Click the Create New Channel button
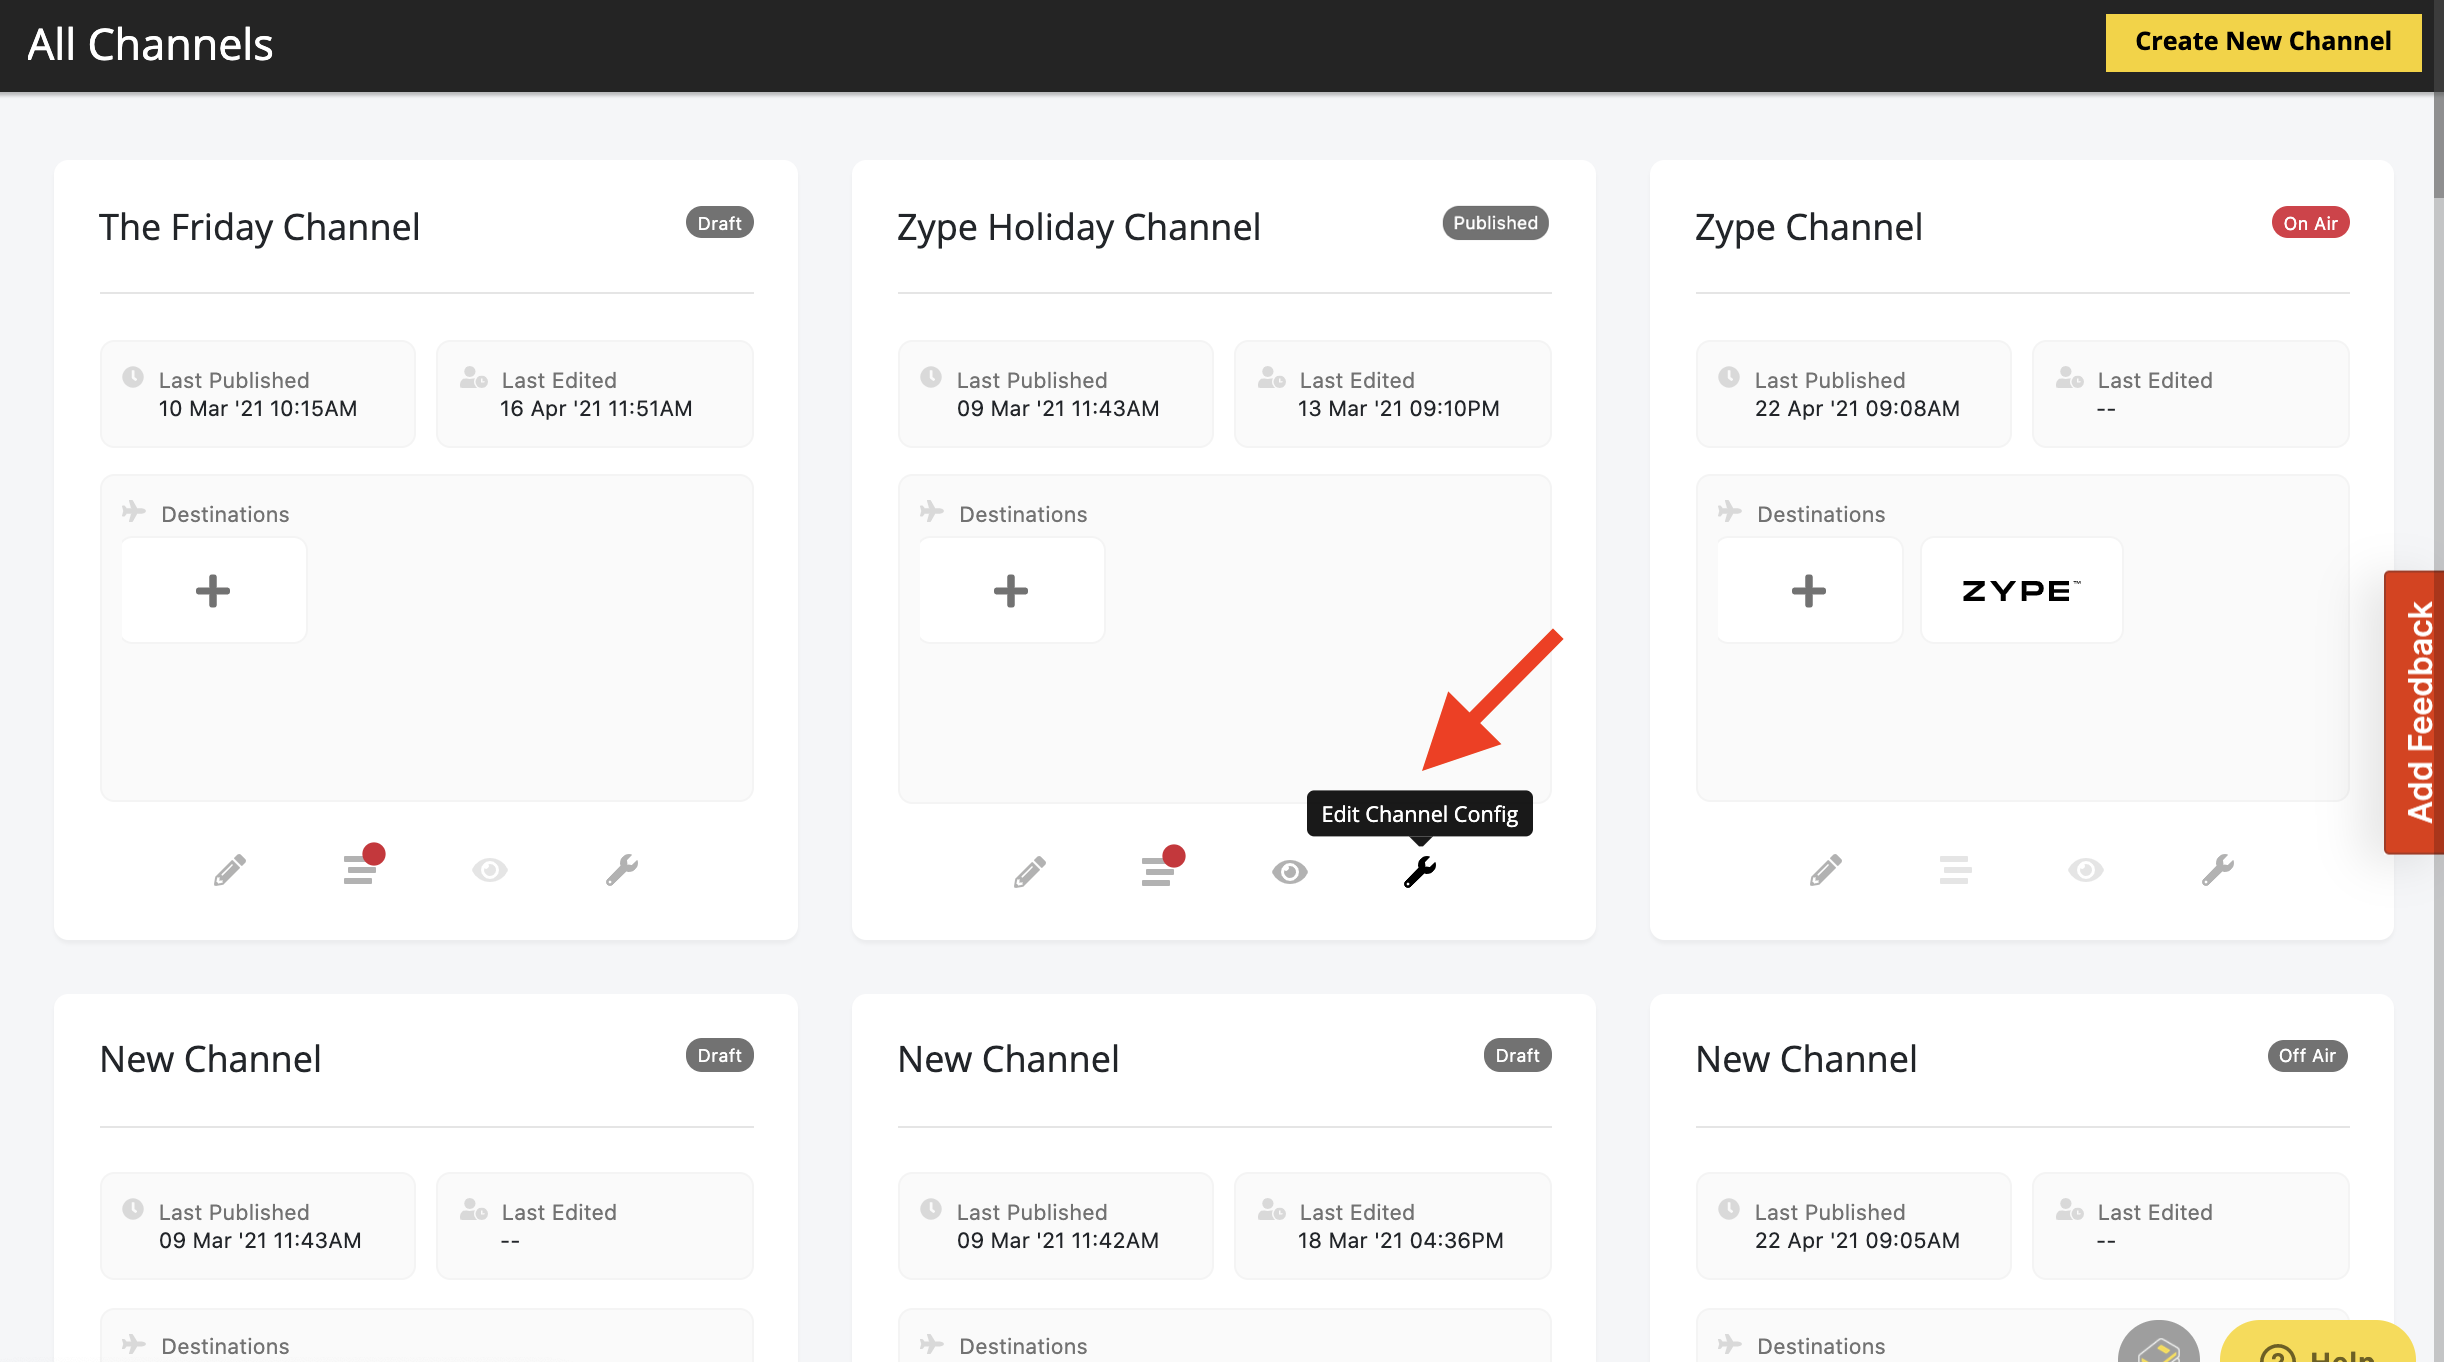This screenshot has width=2444, height=1362. [2263, 42]
